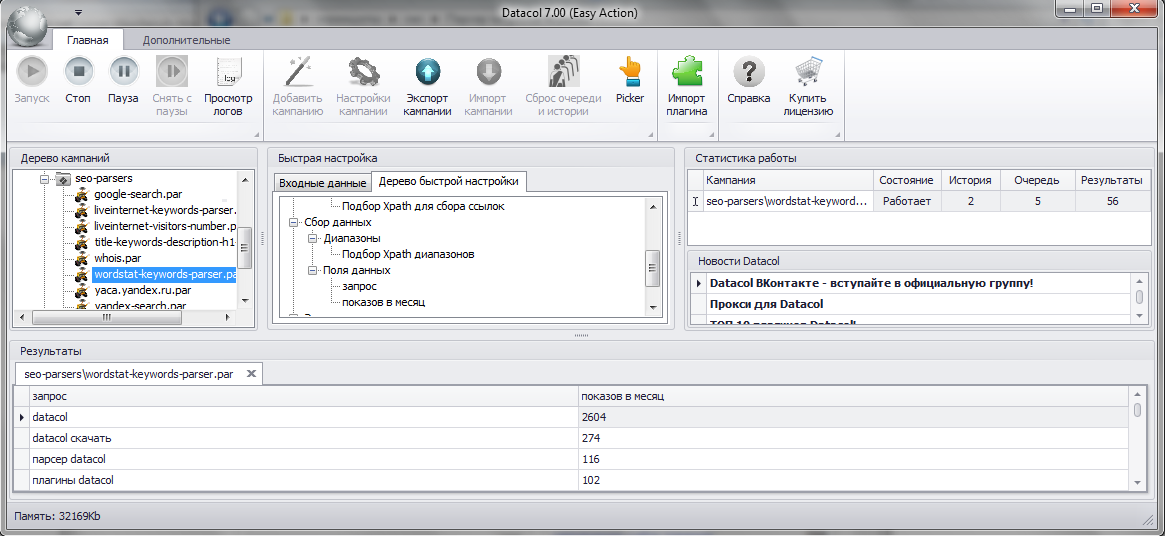
Task: Close the wordstat-keywords-parser results tab
Action: [251, 373]
